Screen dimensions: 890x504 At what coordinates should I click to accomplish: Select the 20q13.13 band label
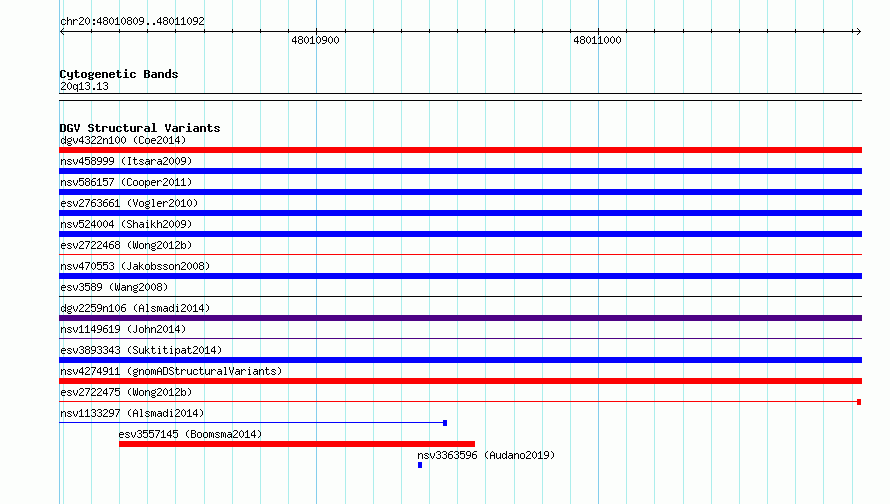[84, 86]
